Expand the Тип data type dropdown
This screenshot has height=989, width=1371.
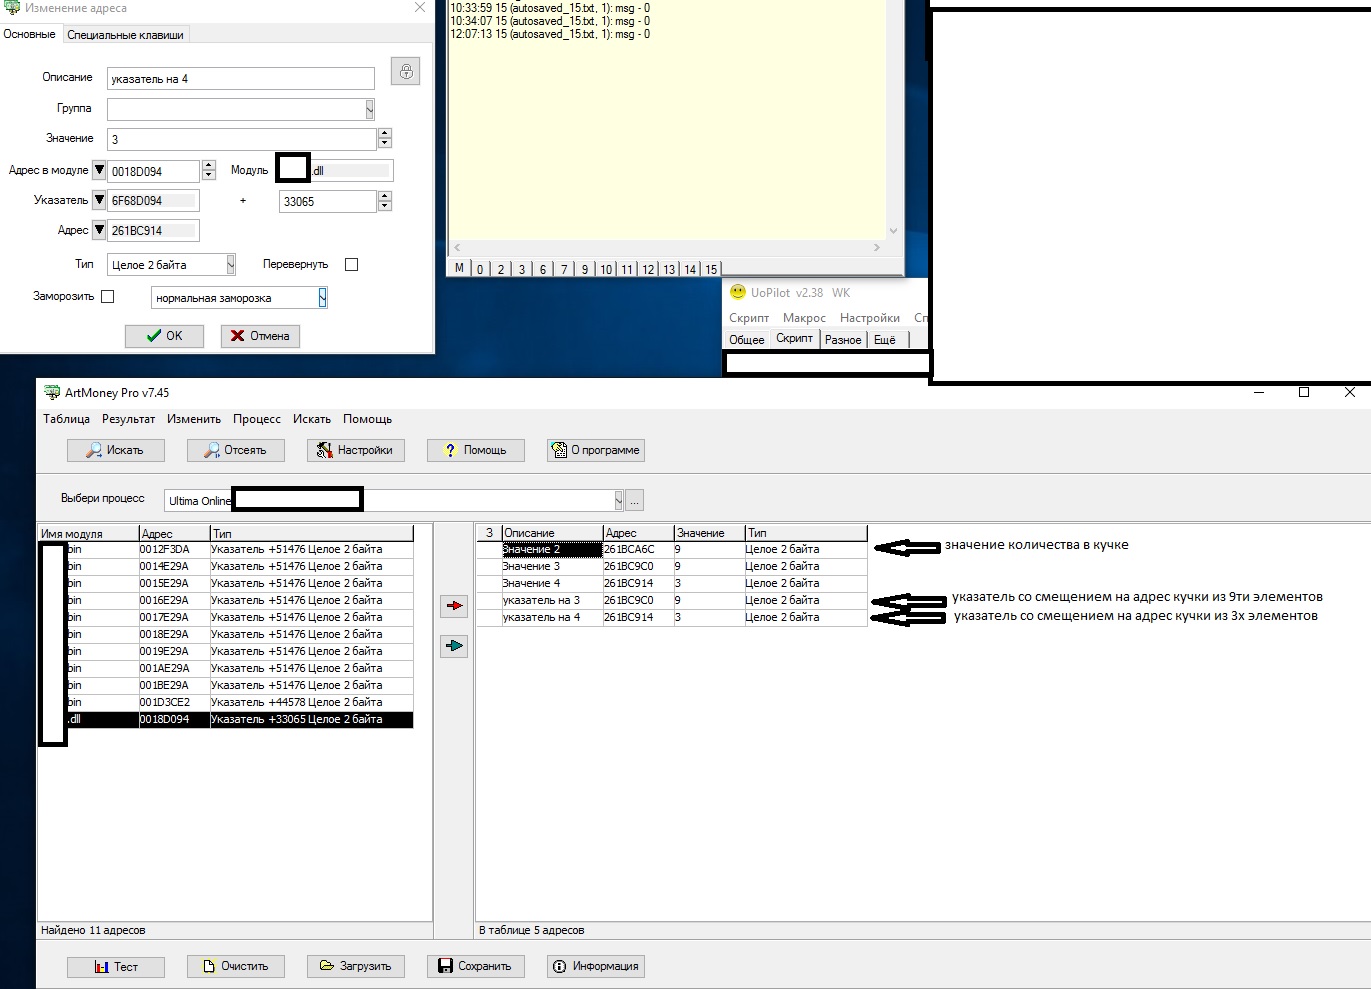(x=230, y=265)
